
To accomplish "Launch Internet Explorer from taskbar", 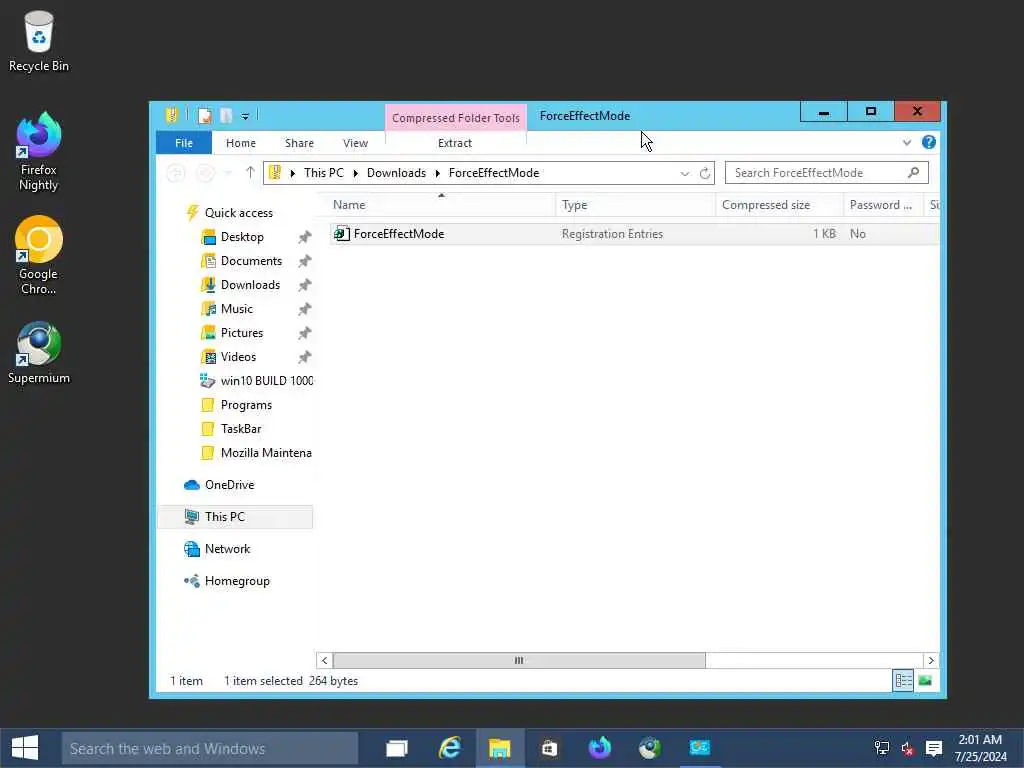I will (449, 748).
